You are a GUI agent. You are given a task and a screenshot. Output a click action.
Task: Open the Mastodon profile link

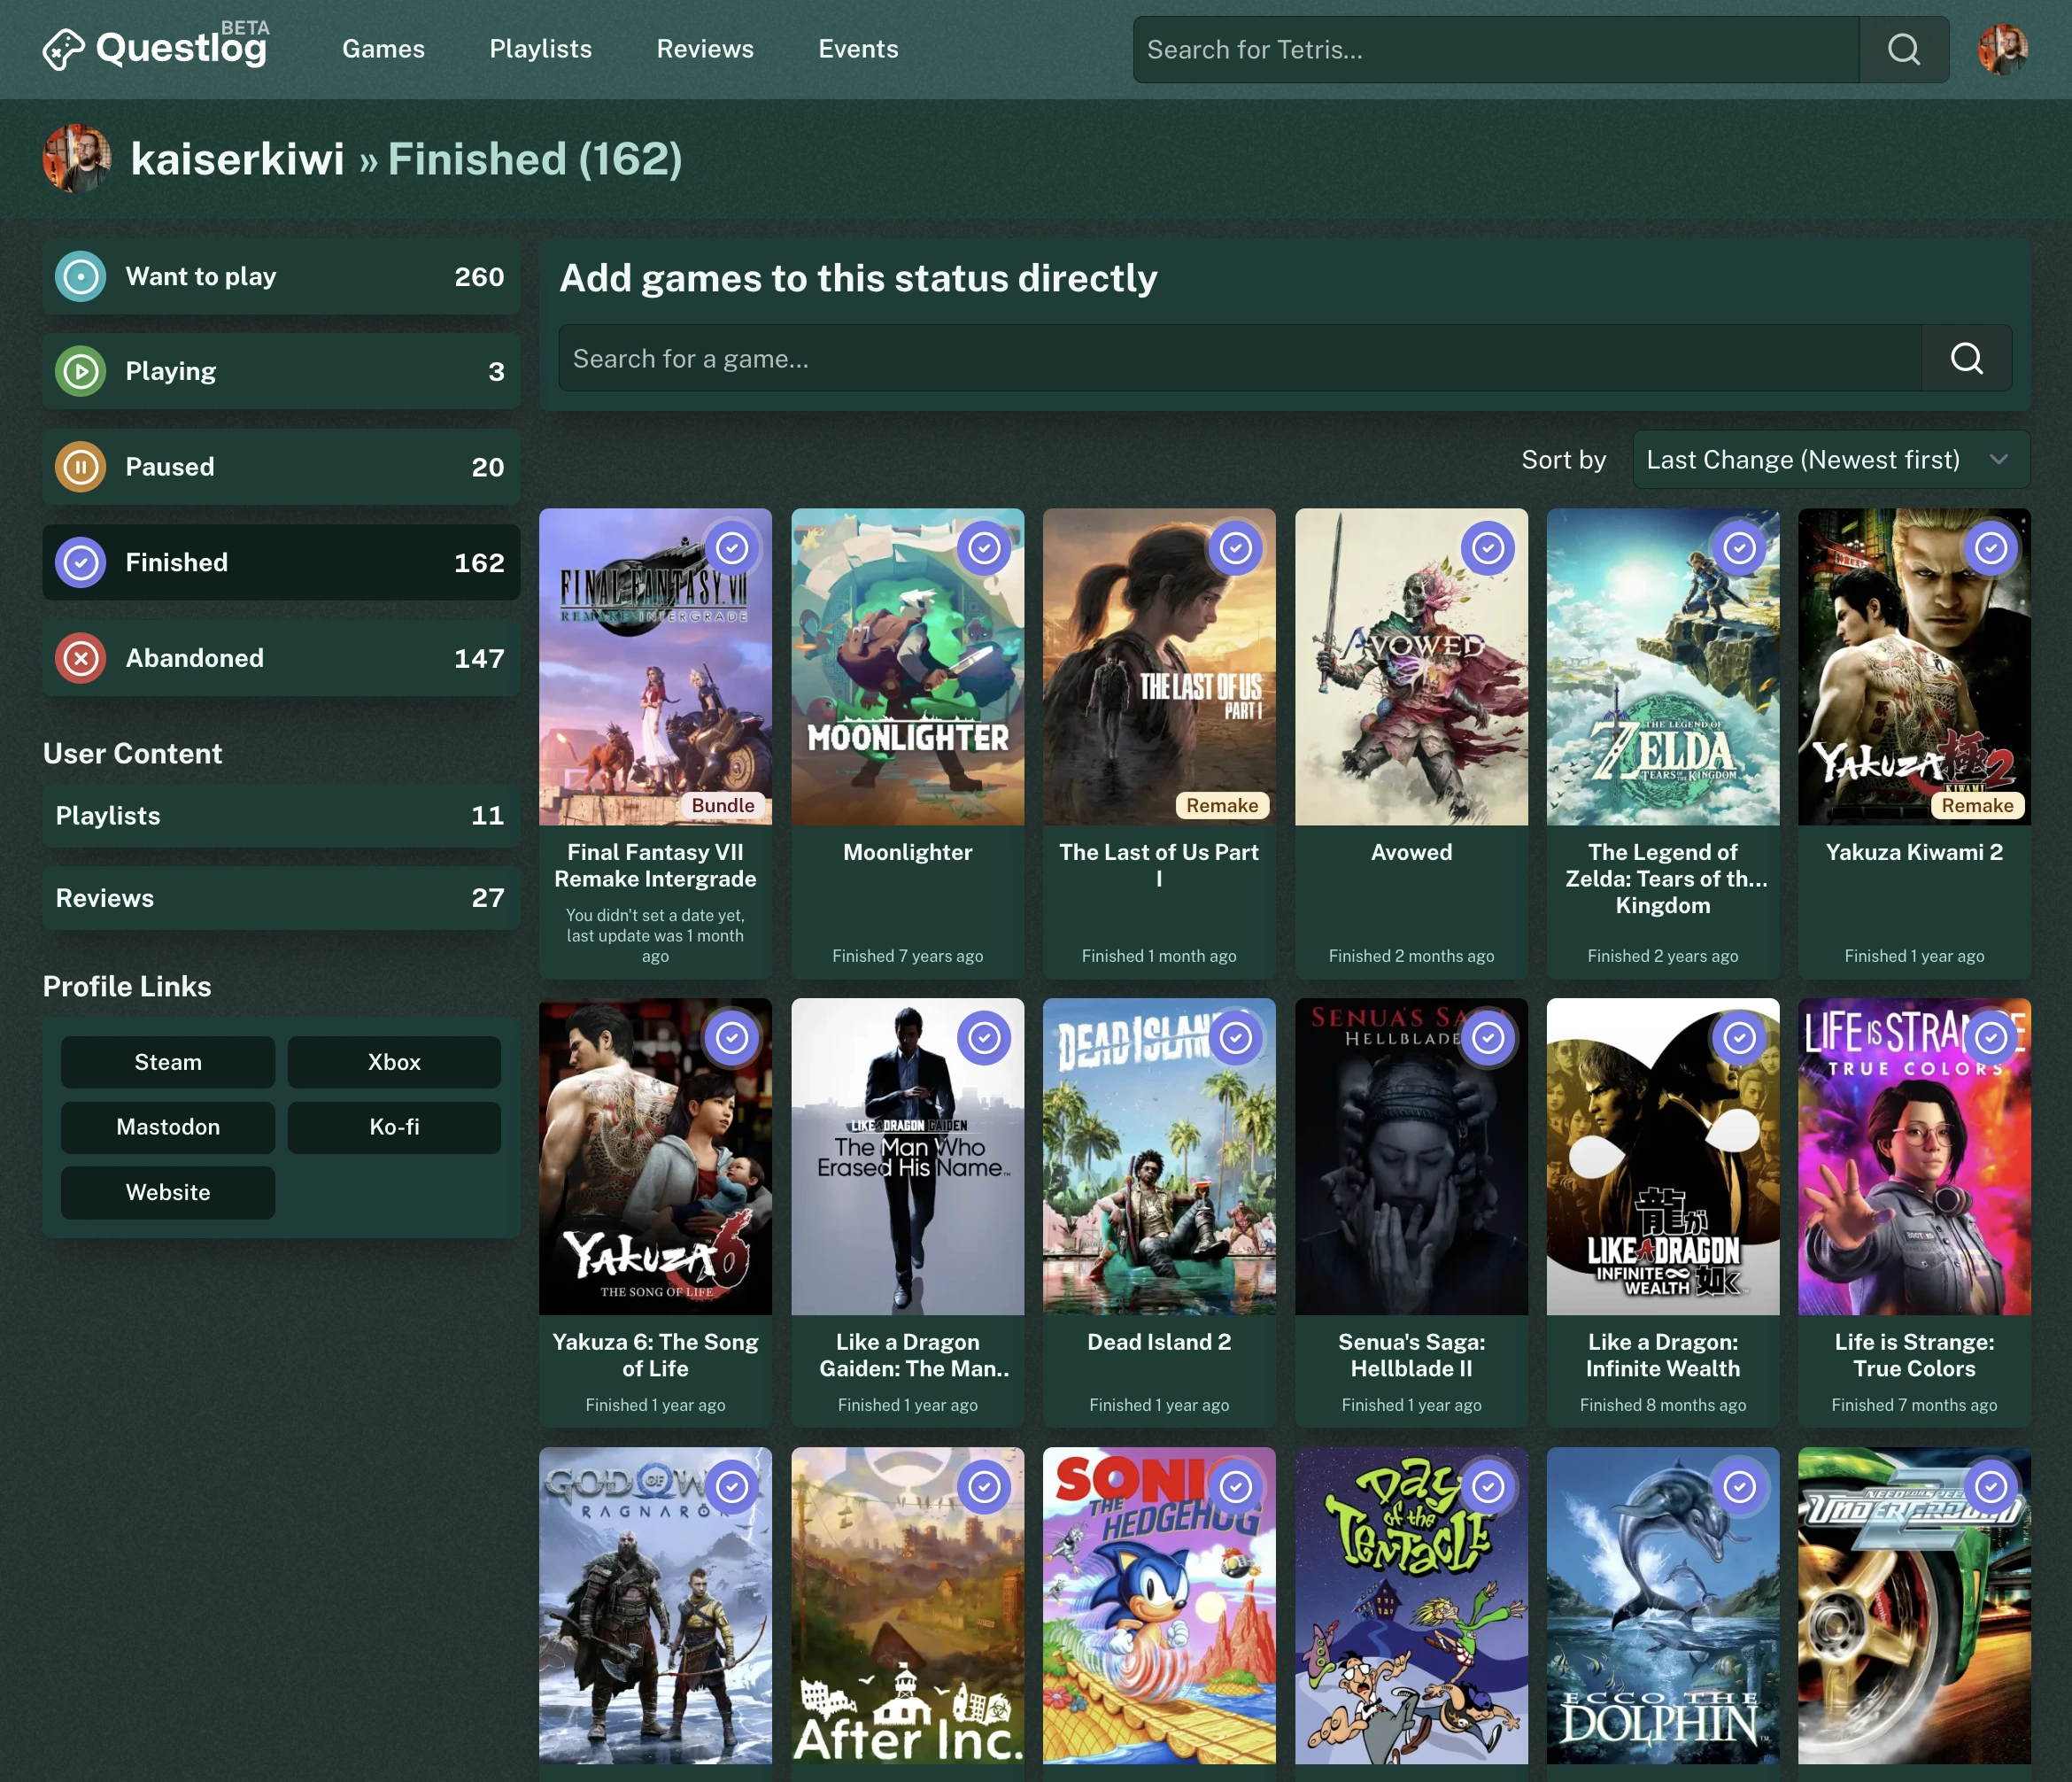pyautogui.click(x=168, y=1127)
